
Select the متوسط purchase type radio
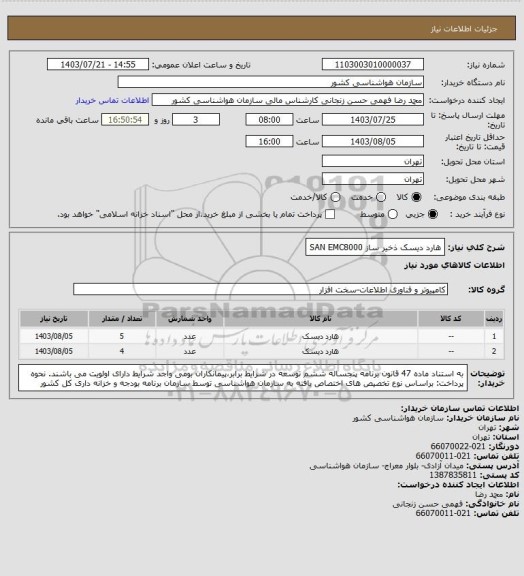coord(393,214)
